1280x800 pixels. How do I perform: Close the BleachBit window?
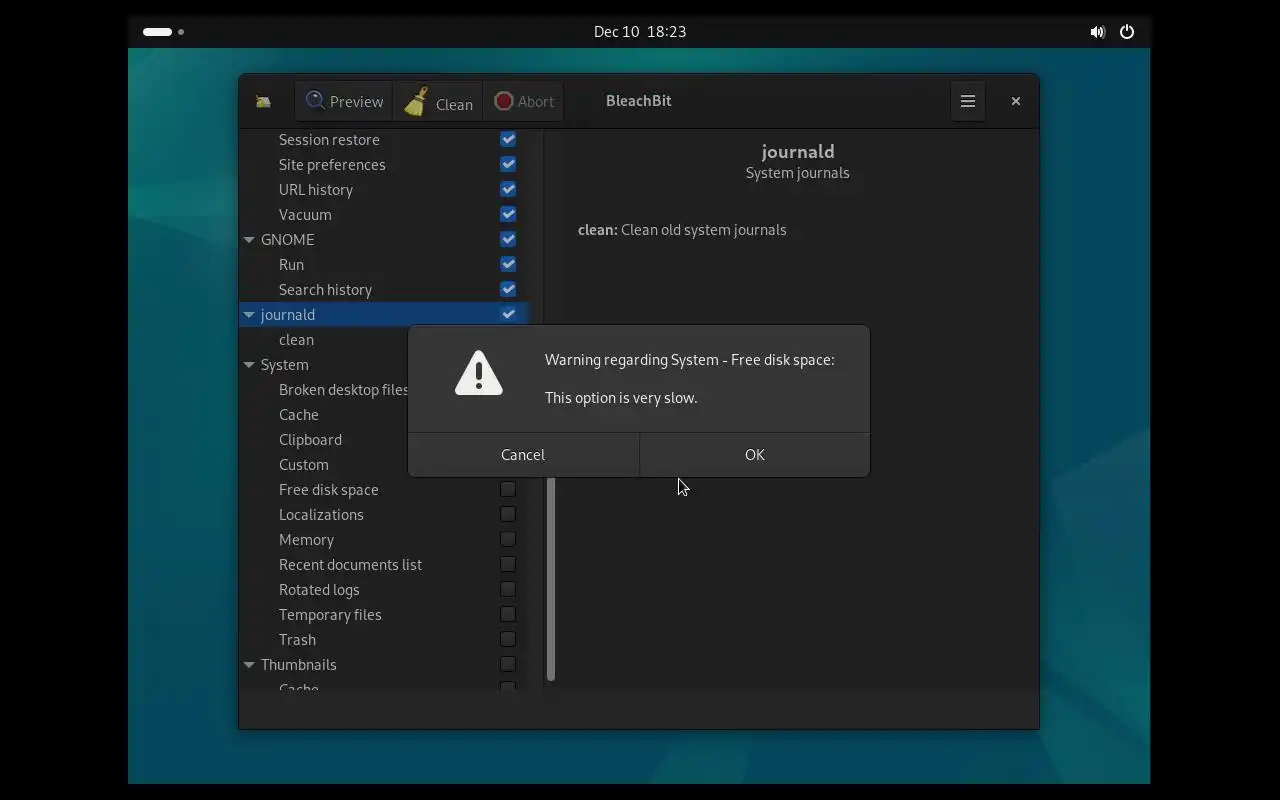pyautogui.click(x=1015, y=101)
